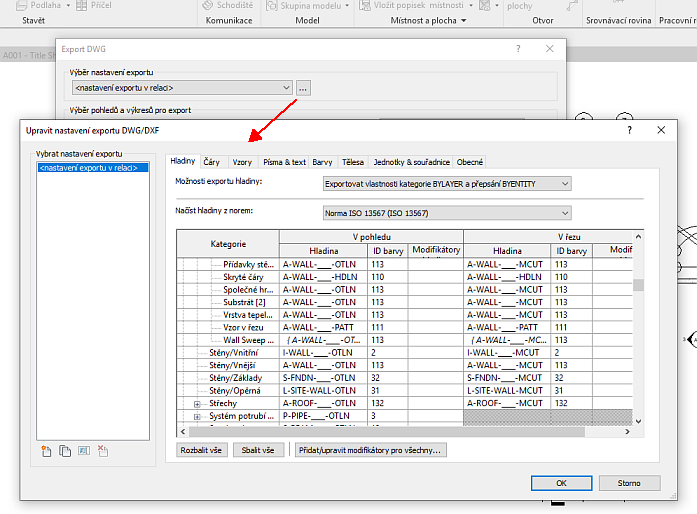Viewport: 697px width, 514px height.
Task: Cancel with the Storno button
Action: coord(629,483)
